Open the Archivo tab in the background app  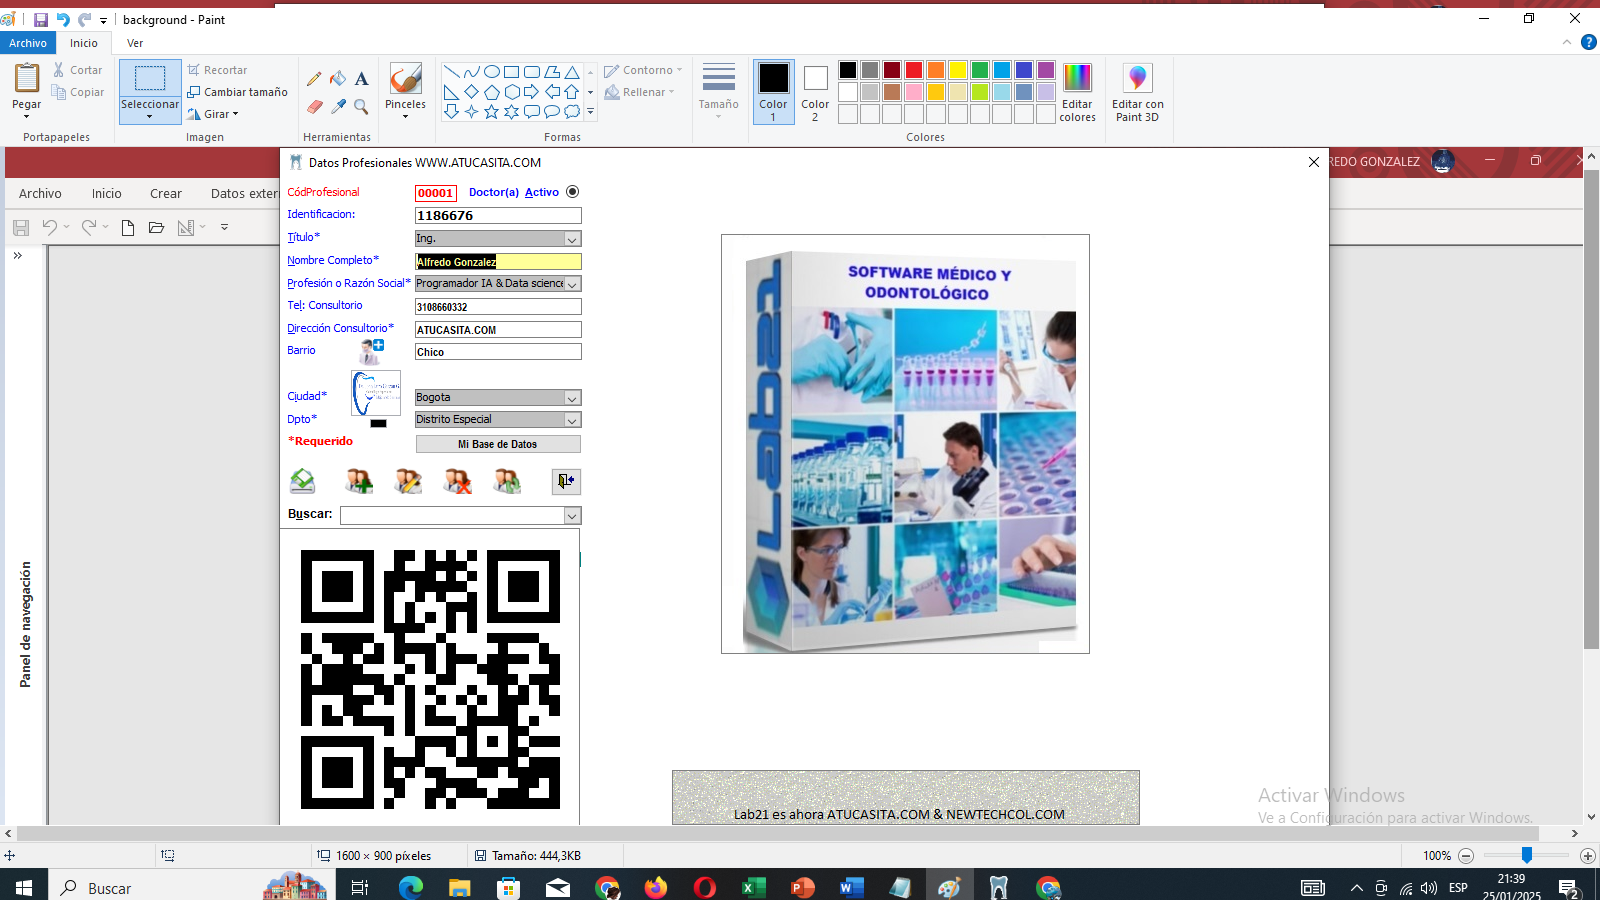40,194
